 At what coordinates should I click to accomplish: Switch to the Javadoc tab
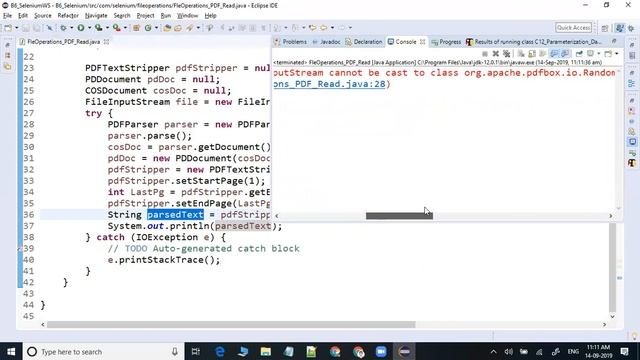326,42
